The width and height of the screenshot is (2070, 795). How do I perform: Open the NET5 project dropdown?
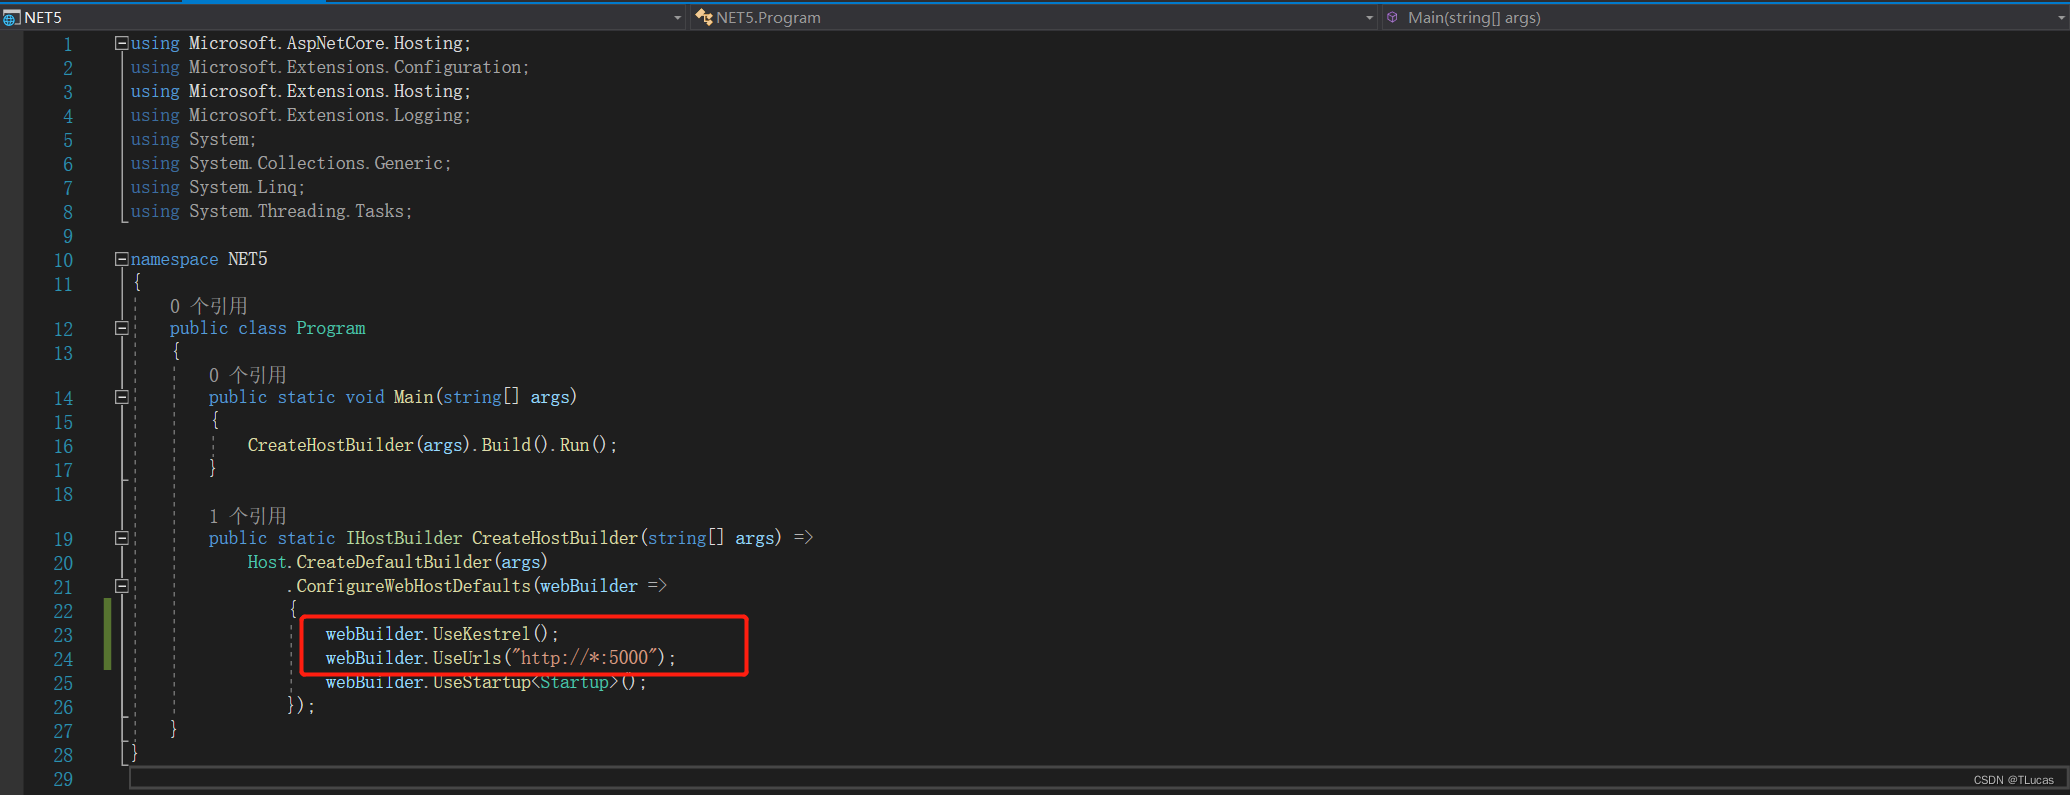click(x=677, y=18)
